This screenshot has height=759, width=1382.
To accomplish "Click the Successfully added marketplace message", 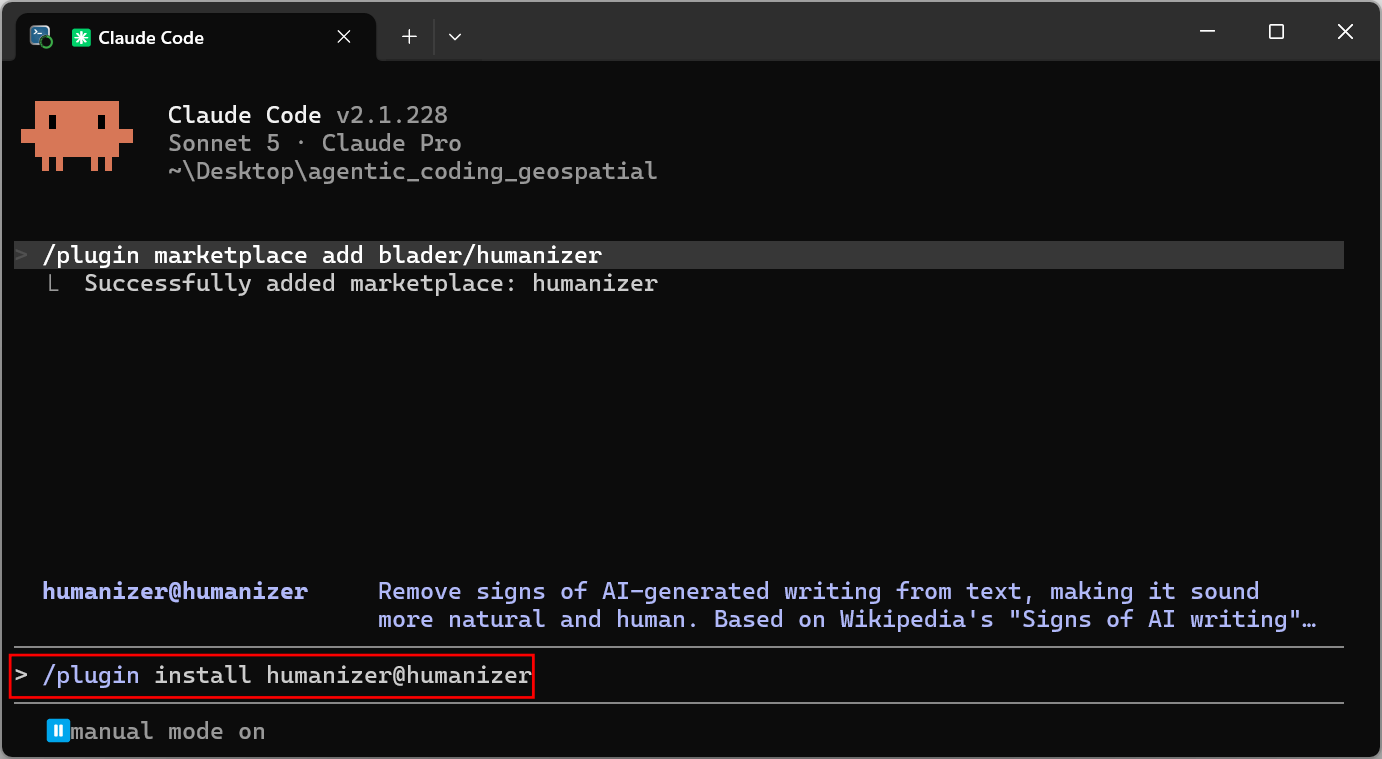I will [x=371, y=283].
